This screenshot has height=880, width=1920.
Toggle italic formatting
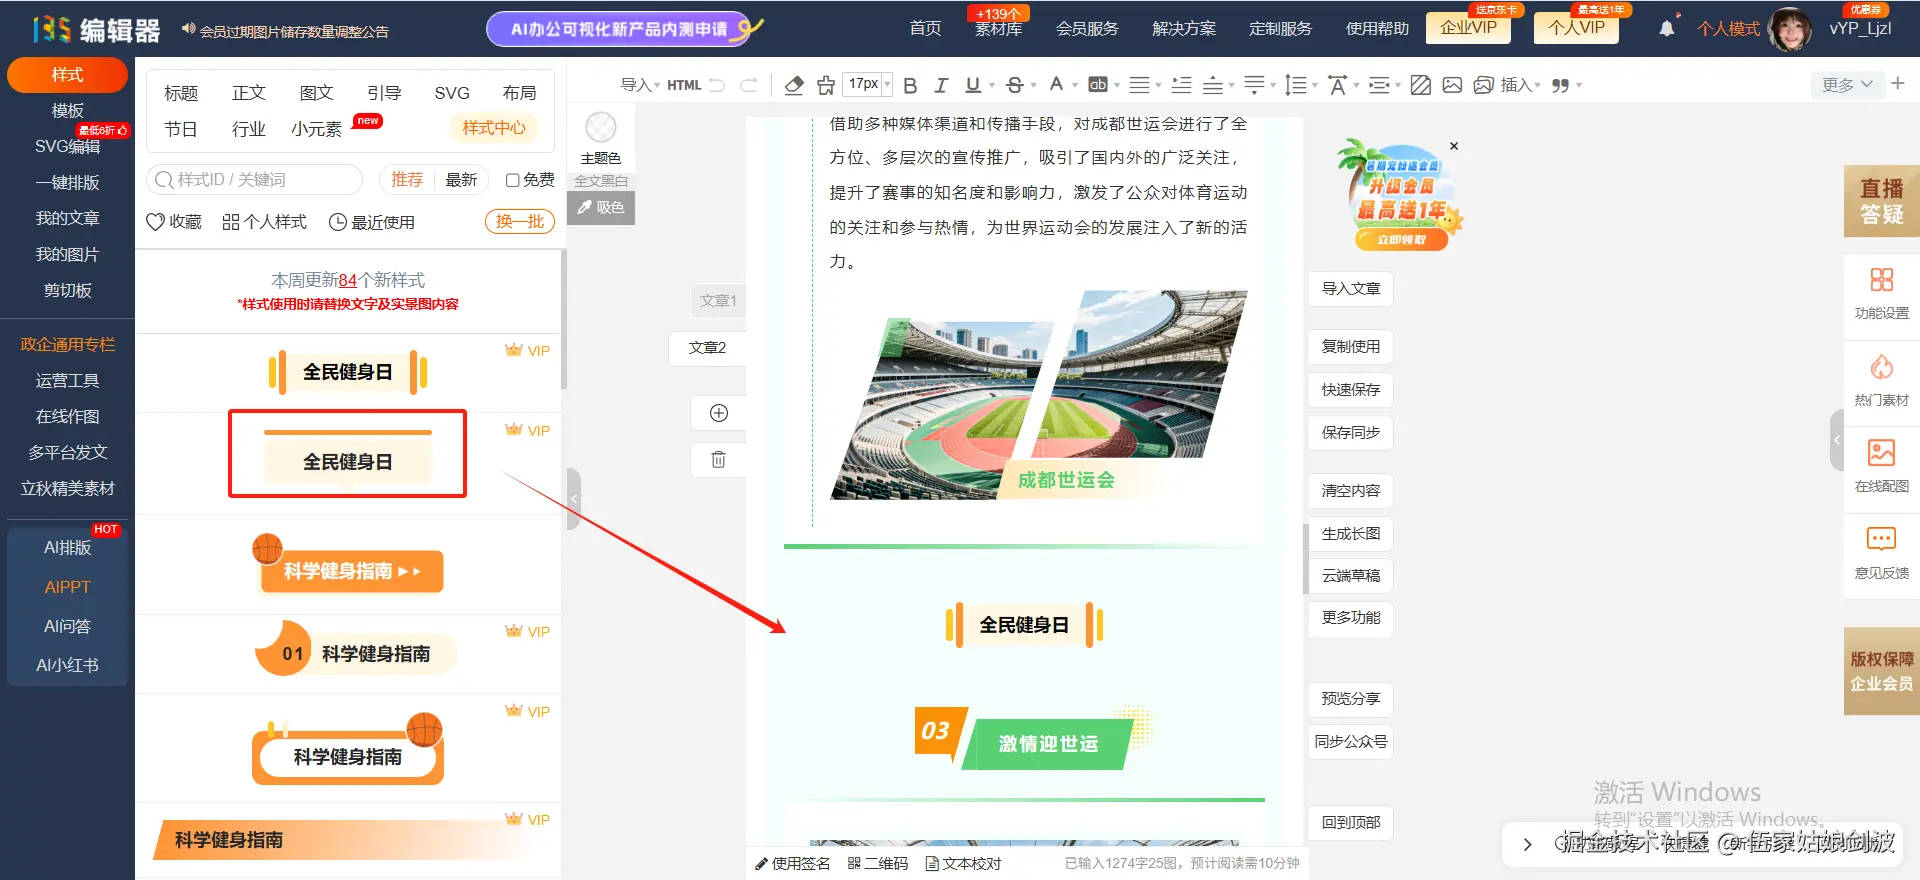coord(941,85)
